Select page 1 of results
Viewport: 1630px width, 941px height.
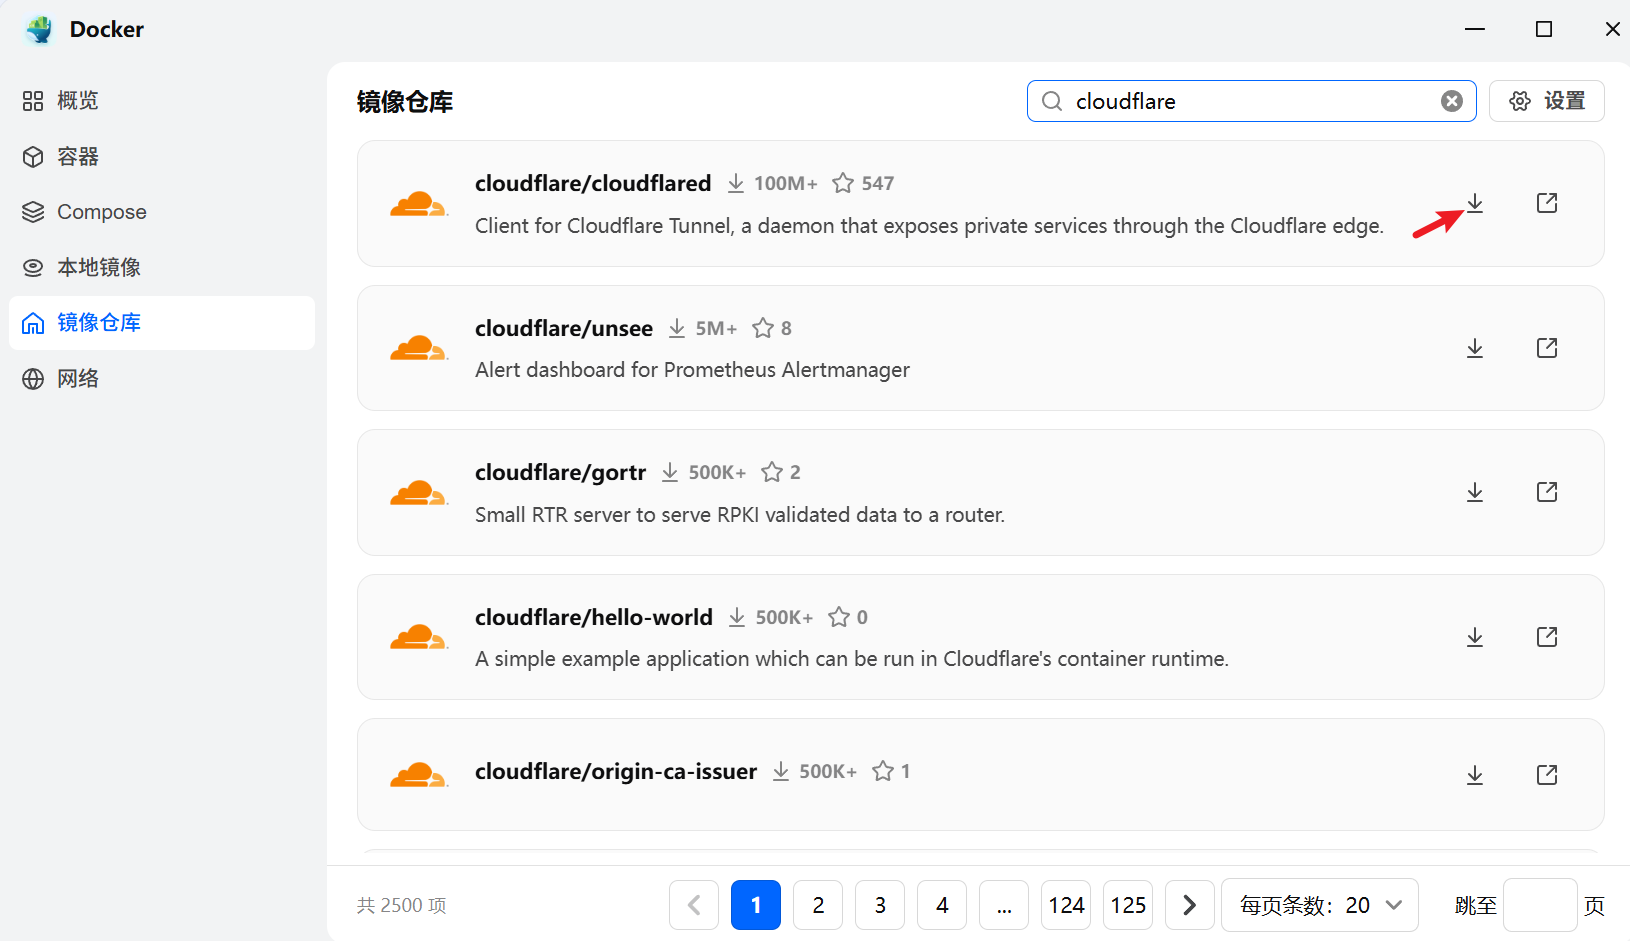click(x=756, y=905)
